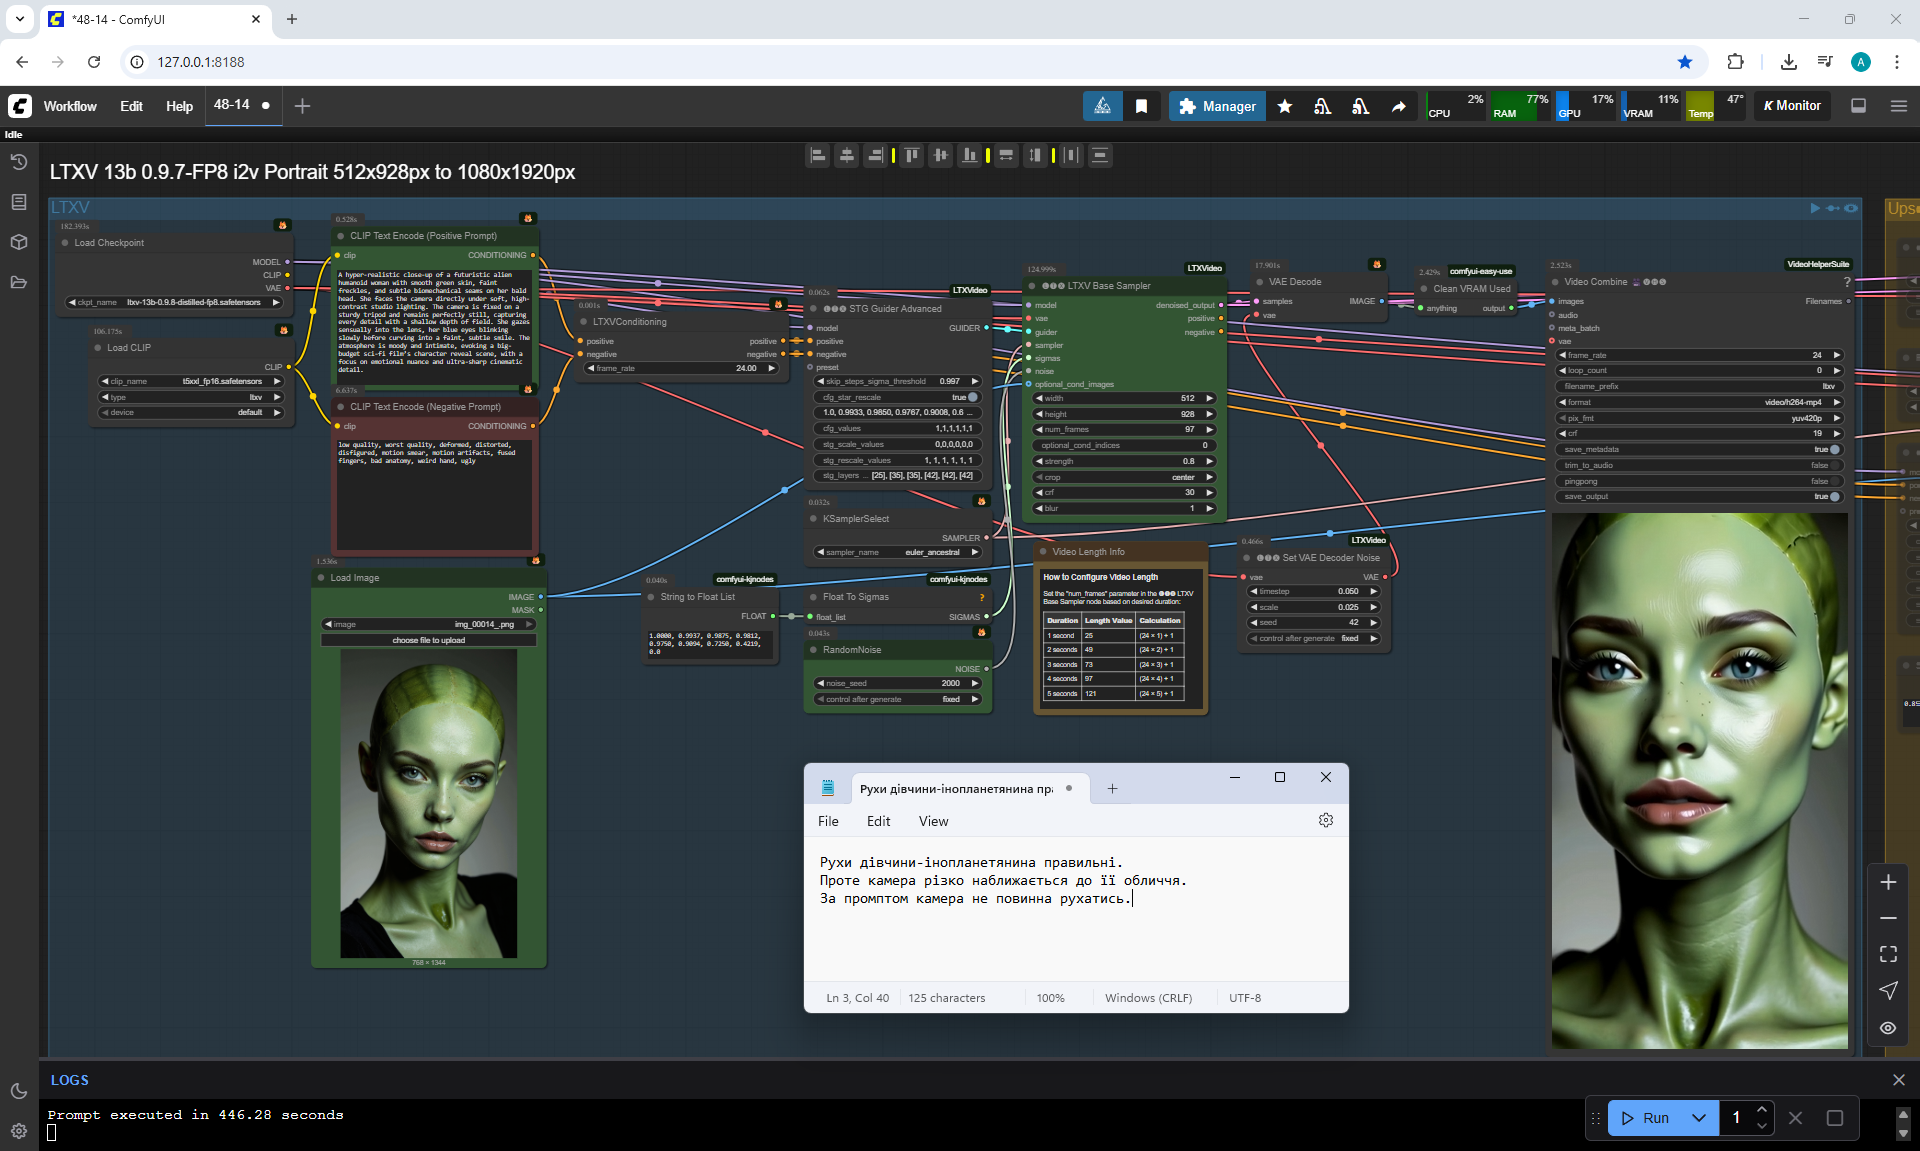Open the queue history sidebar icon
1920x1151 pixels.
coord(18,162)
